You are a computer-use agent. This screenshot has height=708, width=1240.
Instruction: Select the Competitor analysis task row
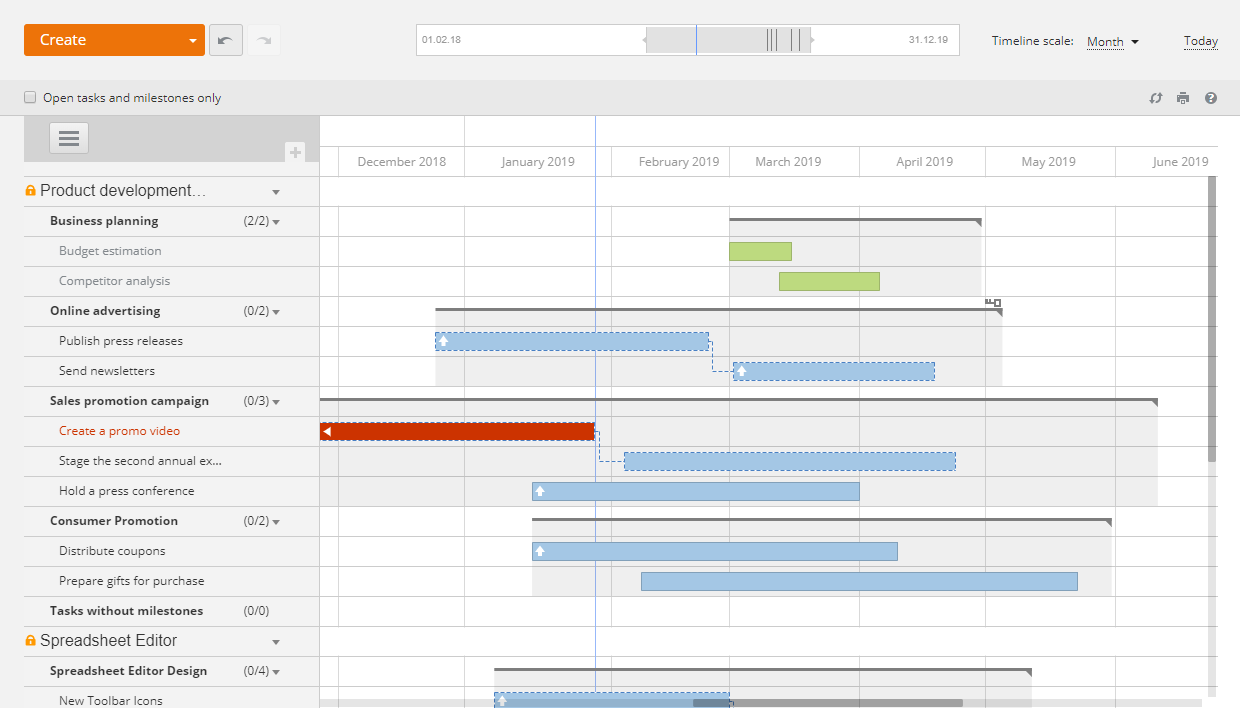click(x=171, y=281)
